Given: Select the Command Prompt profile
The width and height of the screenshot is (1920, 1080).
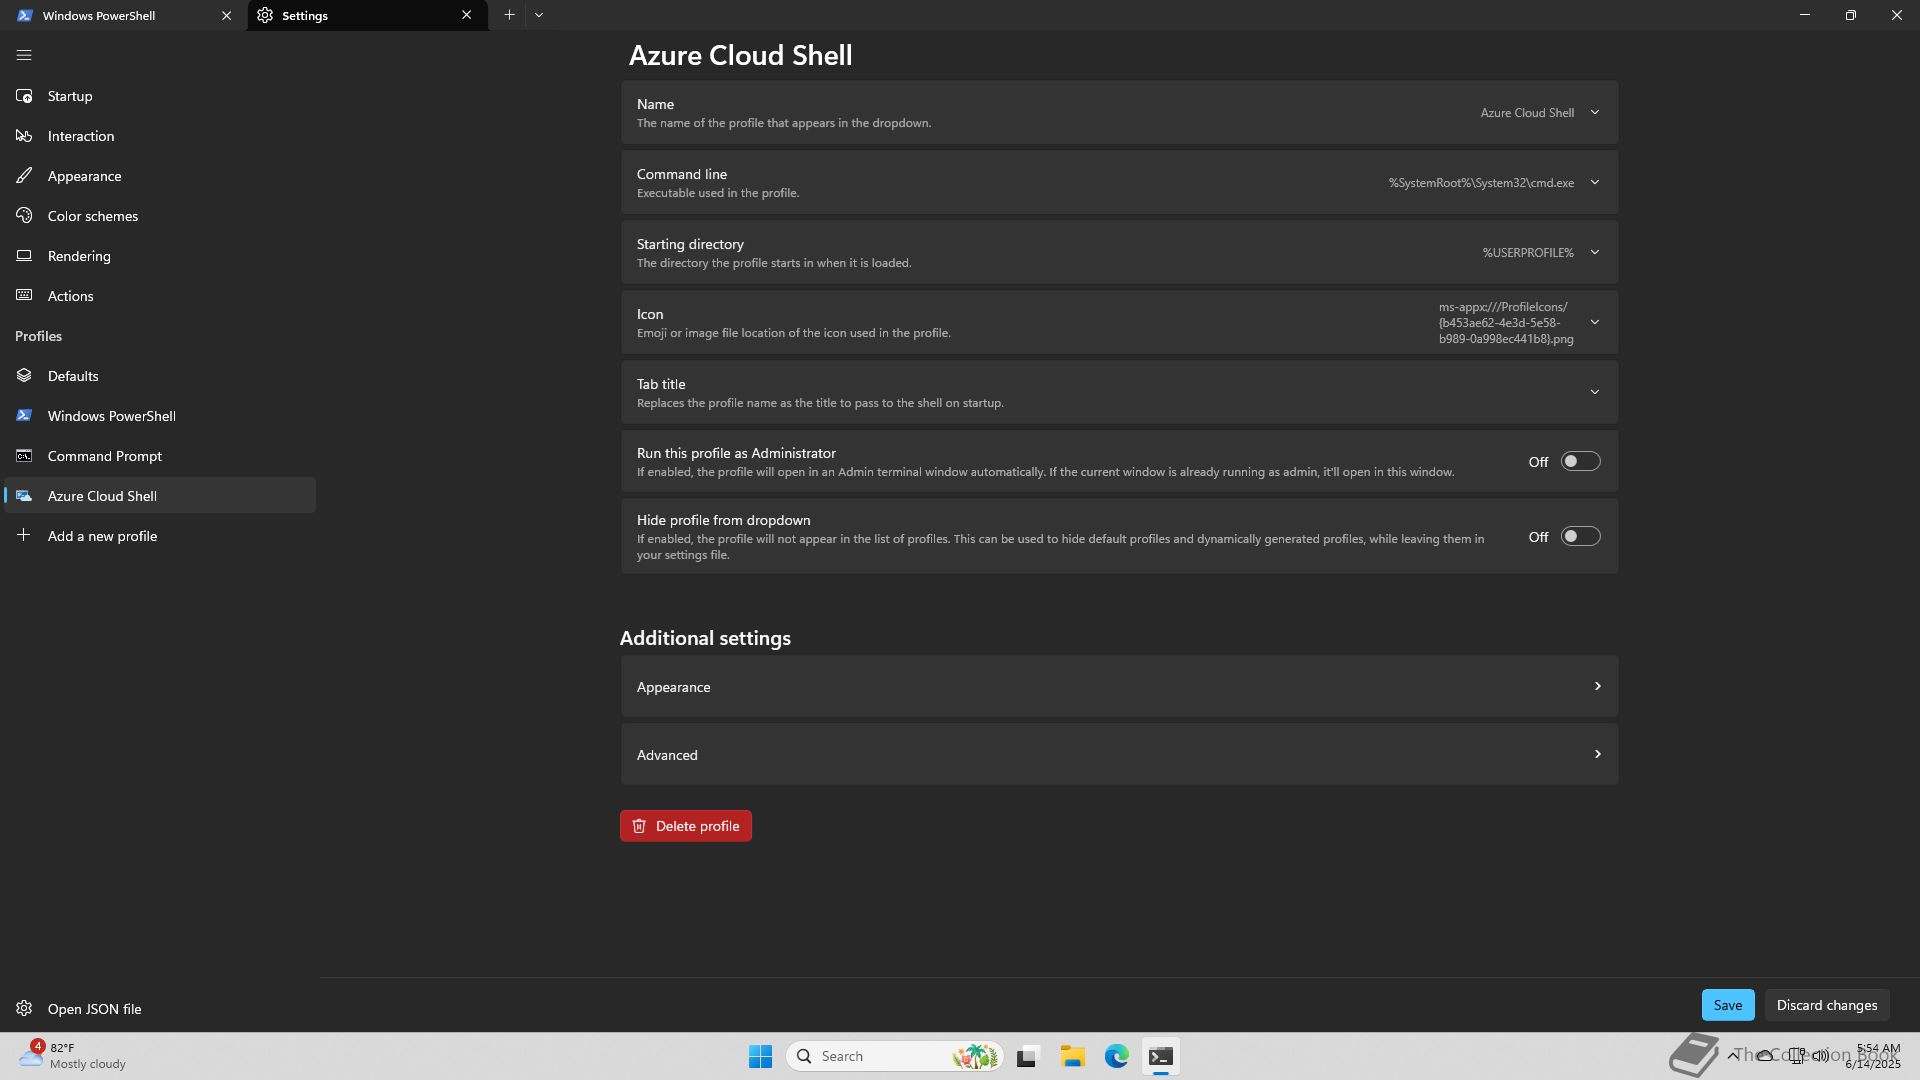Looking at the screenshot, I should pos(104,456).
